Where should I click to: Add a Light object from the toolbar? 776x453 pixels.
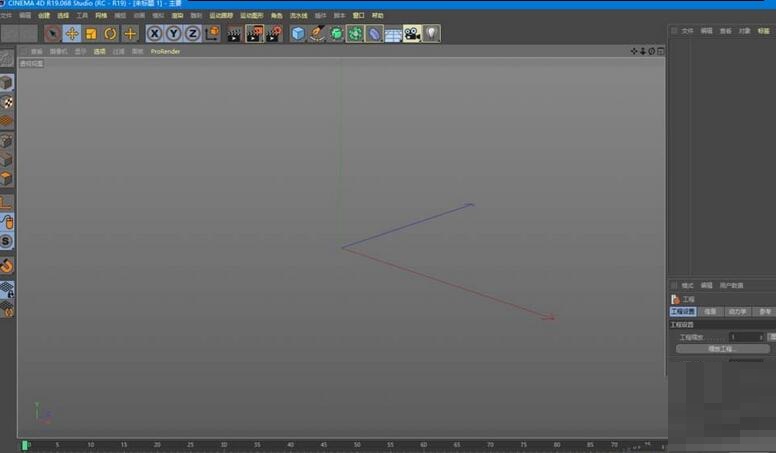point(431,34)
